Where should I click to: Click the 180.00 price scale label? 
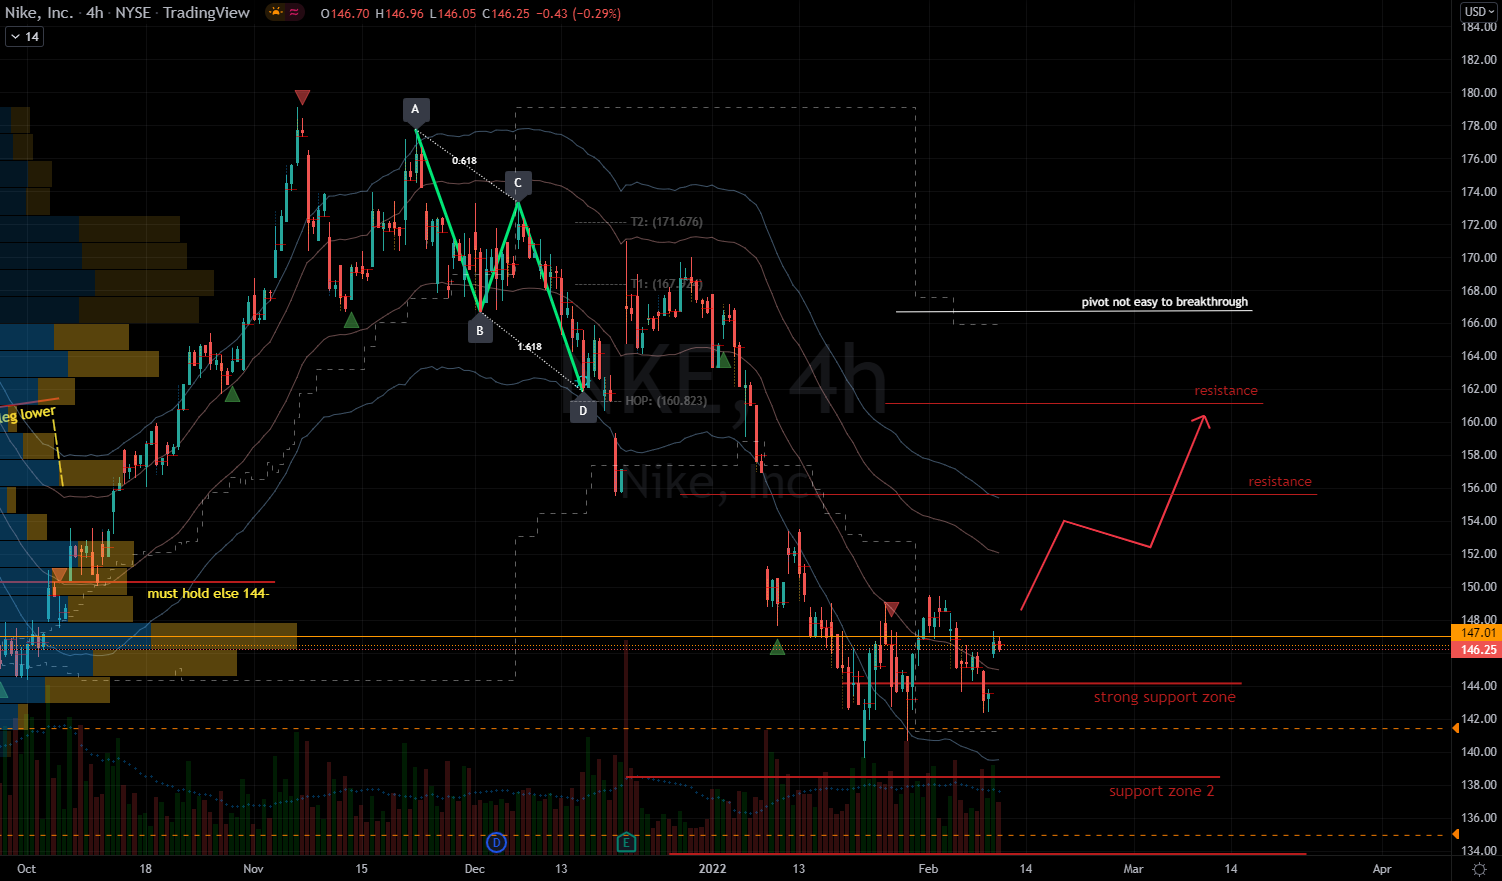[1479, 93]
